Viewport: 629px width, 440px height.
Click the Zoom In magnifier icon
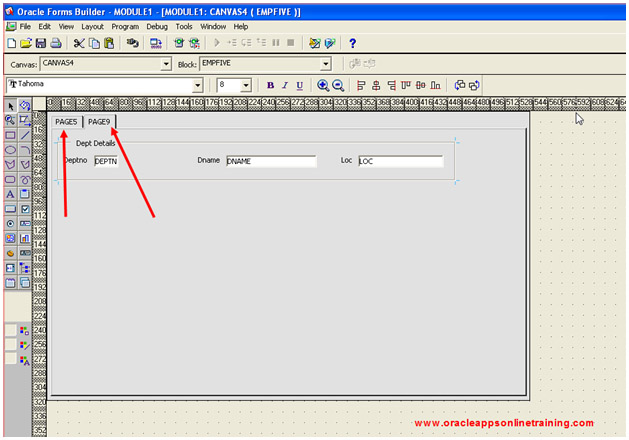click(x=323, y=85)
